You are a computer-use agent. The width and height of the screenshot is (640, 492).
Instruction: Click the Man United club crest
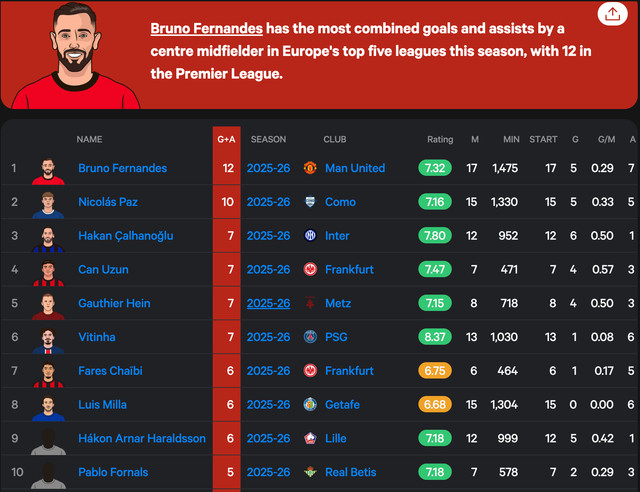[310, 168]
